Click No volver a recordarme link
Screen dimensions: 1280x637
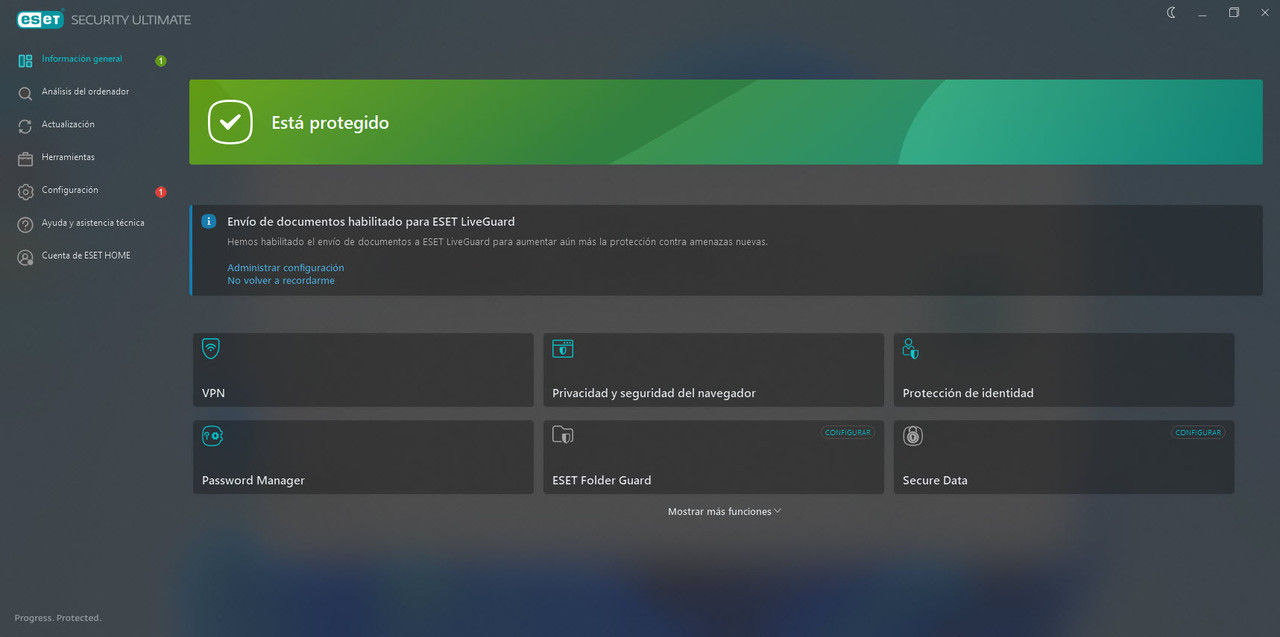point(281,281)
